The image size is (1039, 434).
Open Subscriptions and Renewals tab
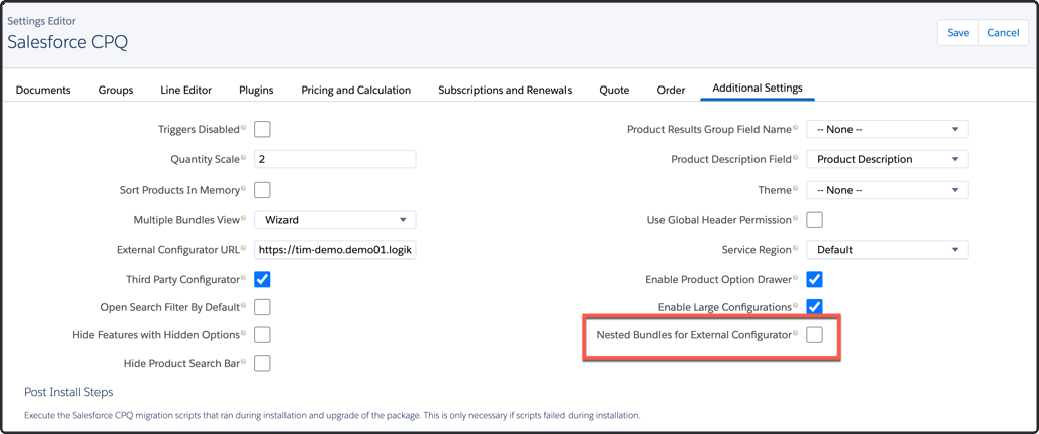[x=505, y=90]
